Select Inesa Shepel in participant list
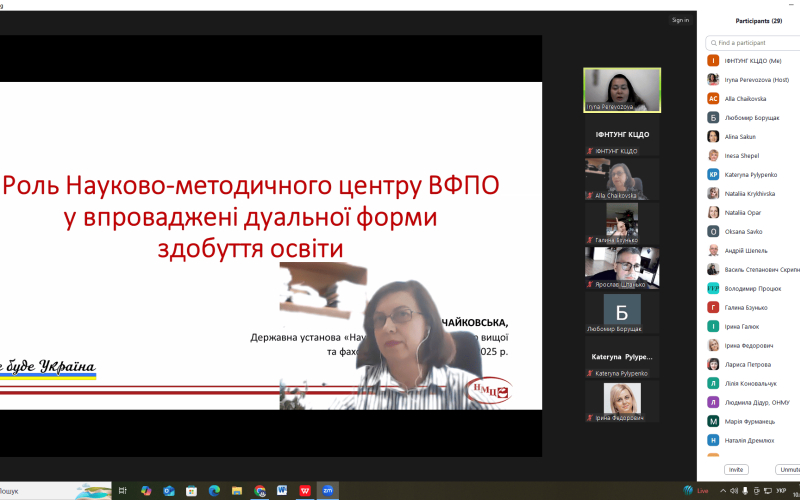 click(753, 156)
